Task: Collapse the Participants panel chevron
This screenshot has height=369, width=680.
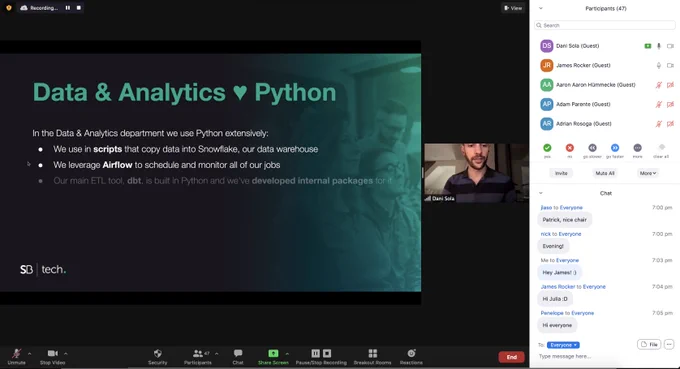Action: (x=540, y=8)
